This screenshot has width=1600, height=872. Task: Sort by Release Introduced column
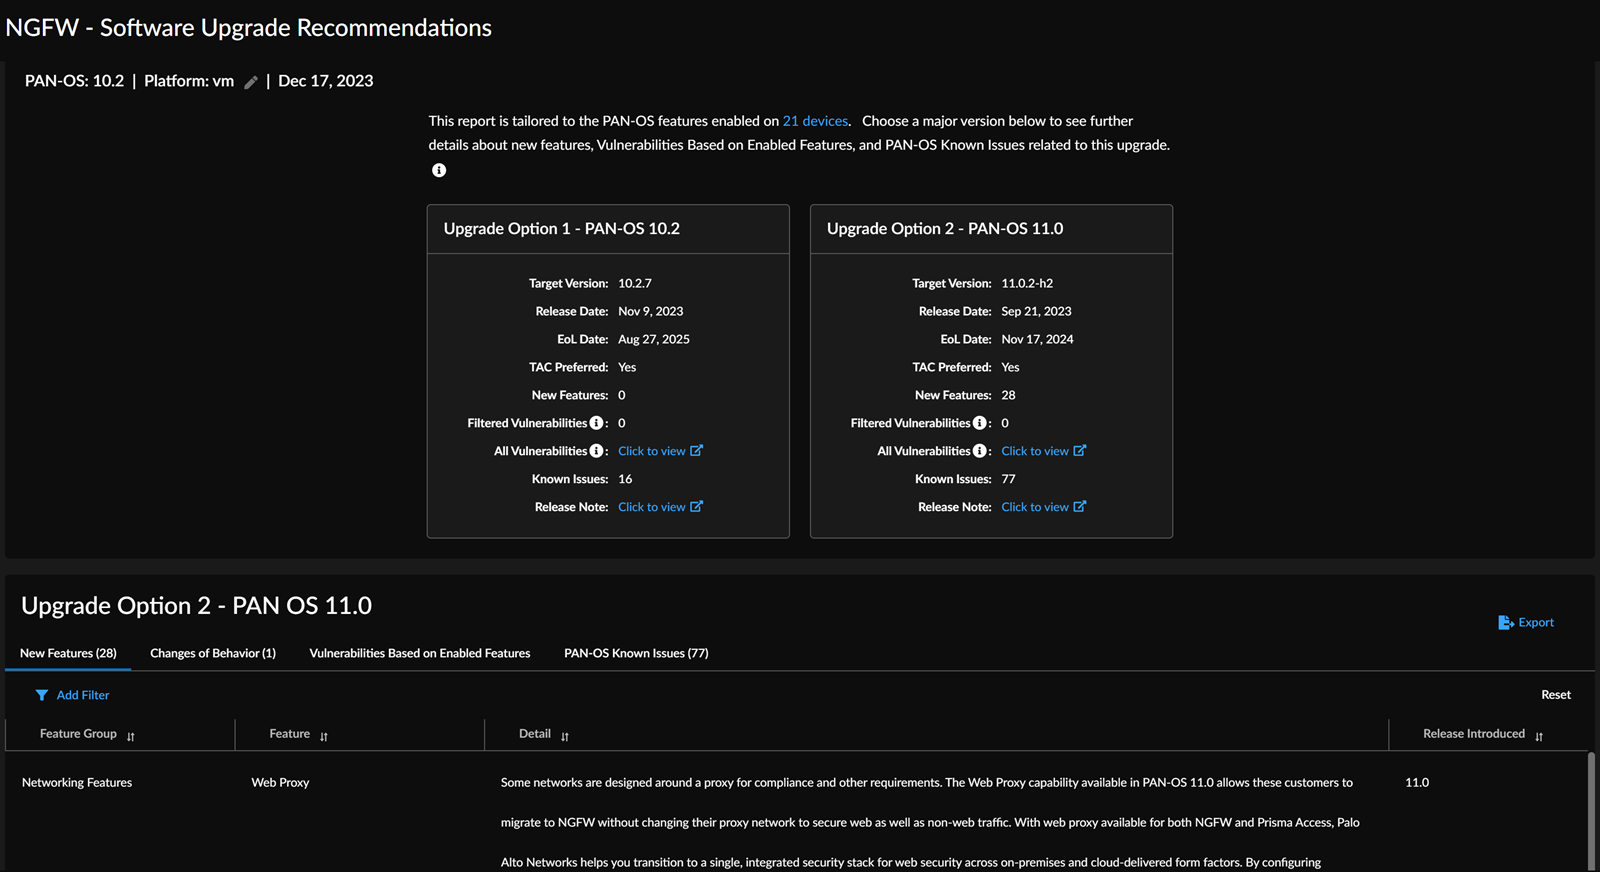click(1539, 736)
